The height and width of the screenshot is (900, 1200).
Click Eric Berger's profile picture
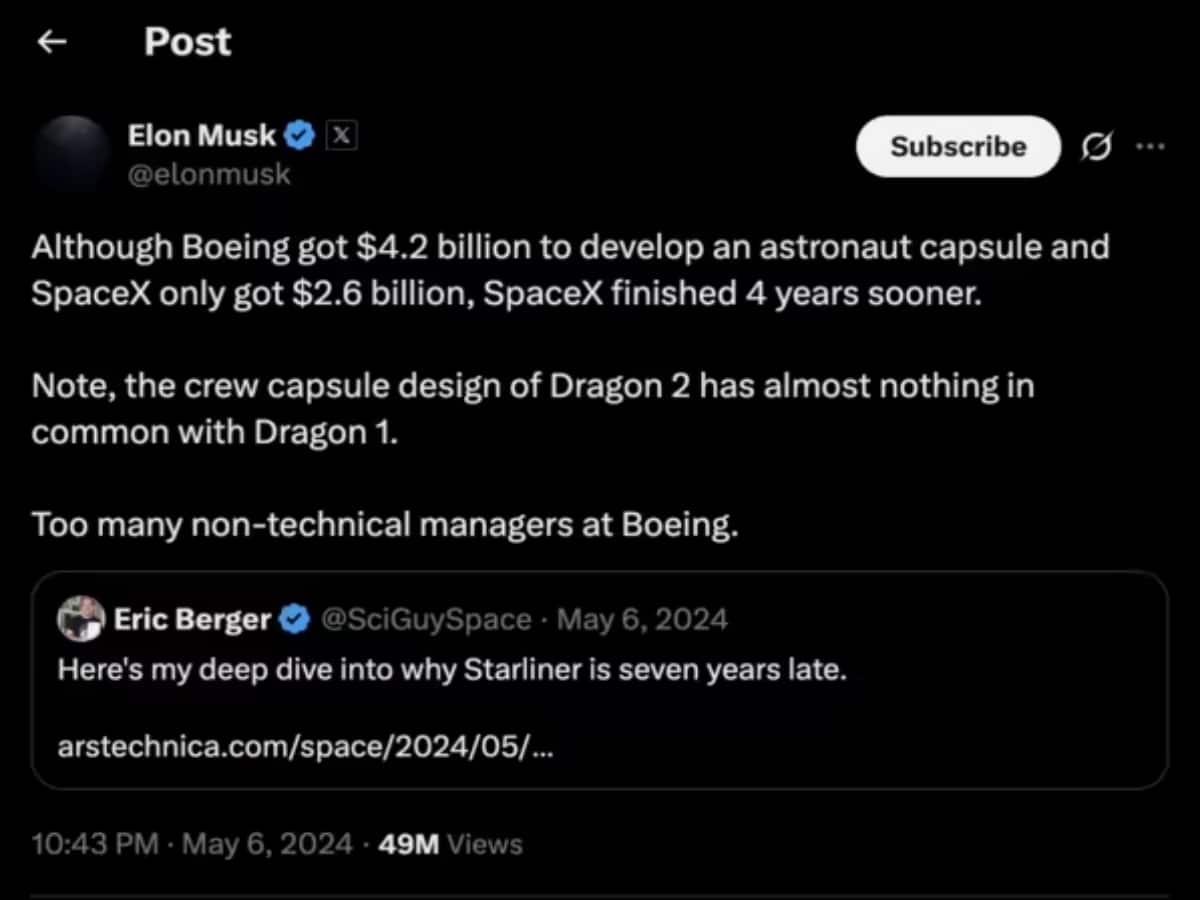[x=82, y=620]
